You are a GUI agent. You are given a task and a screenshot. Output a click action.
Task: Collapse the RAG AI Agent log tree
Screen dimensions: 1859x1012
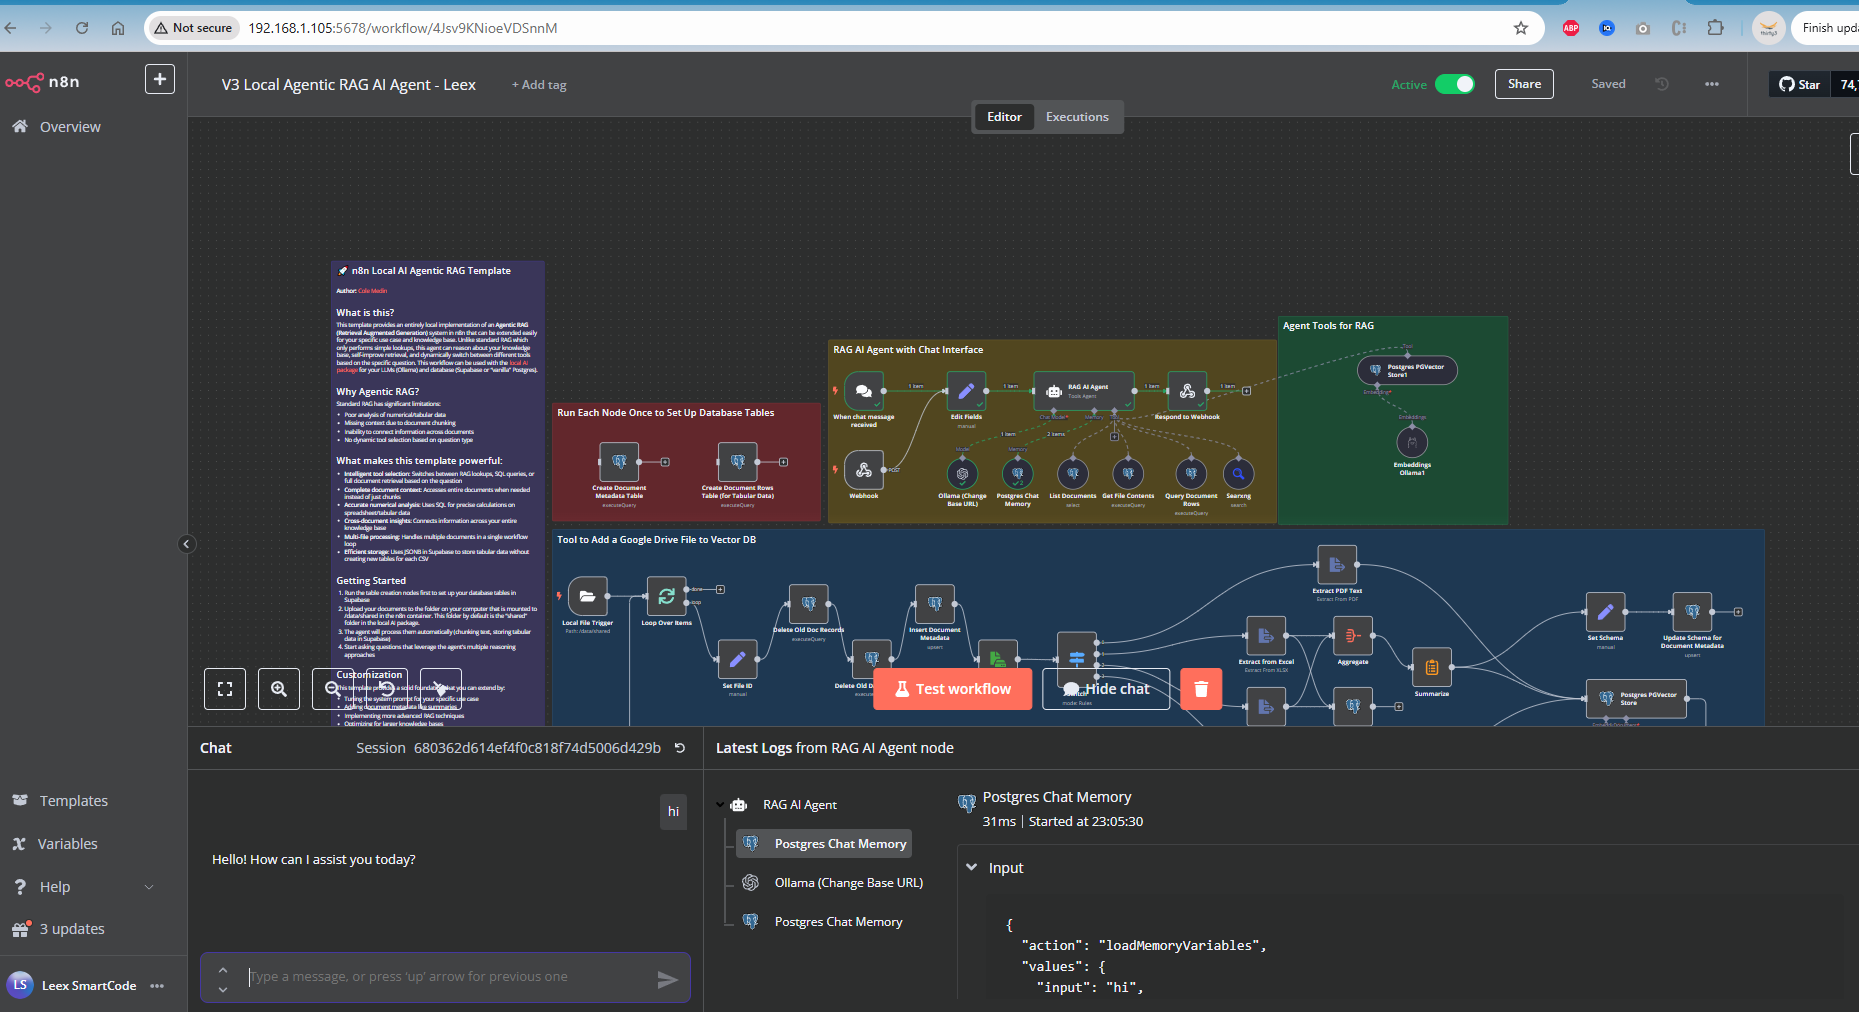click(x=721, y=805)
